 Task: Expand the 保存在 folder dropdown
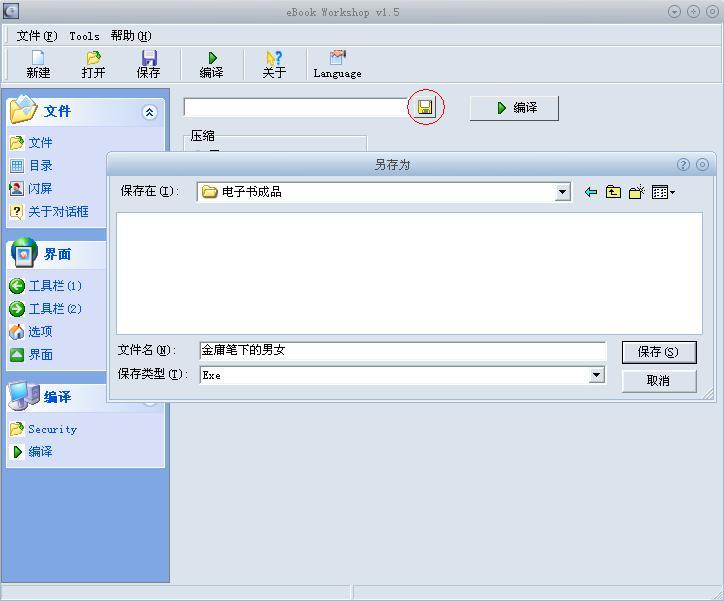point(562,192)
